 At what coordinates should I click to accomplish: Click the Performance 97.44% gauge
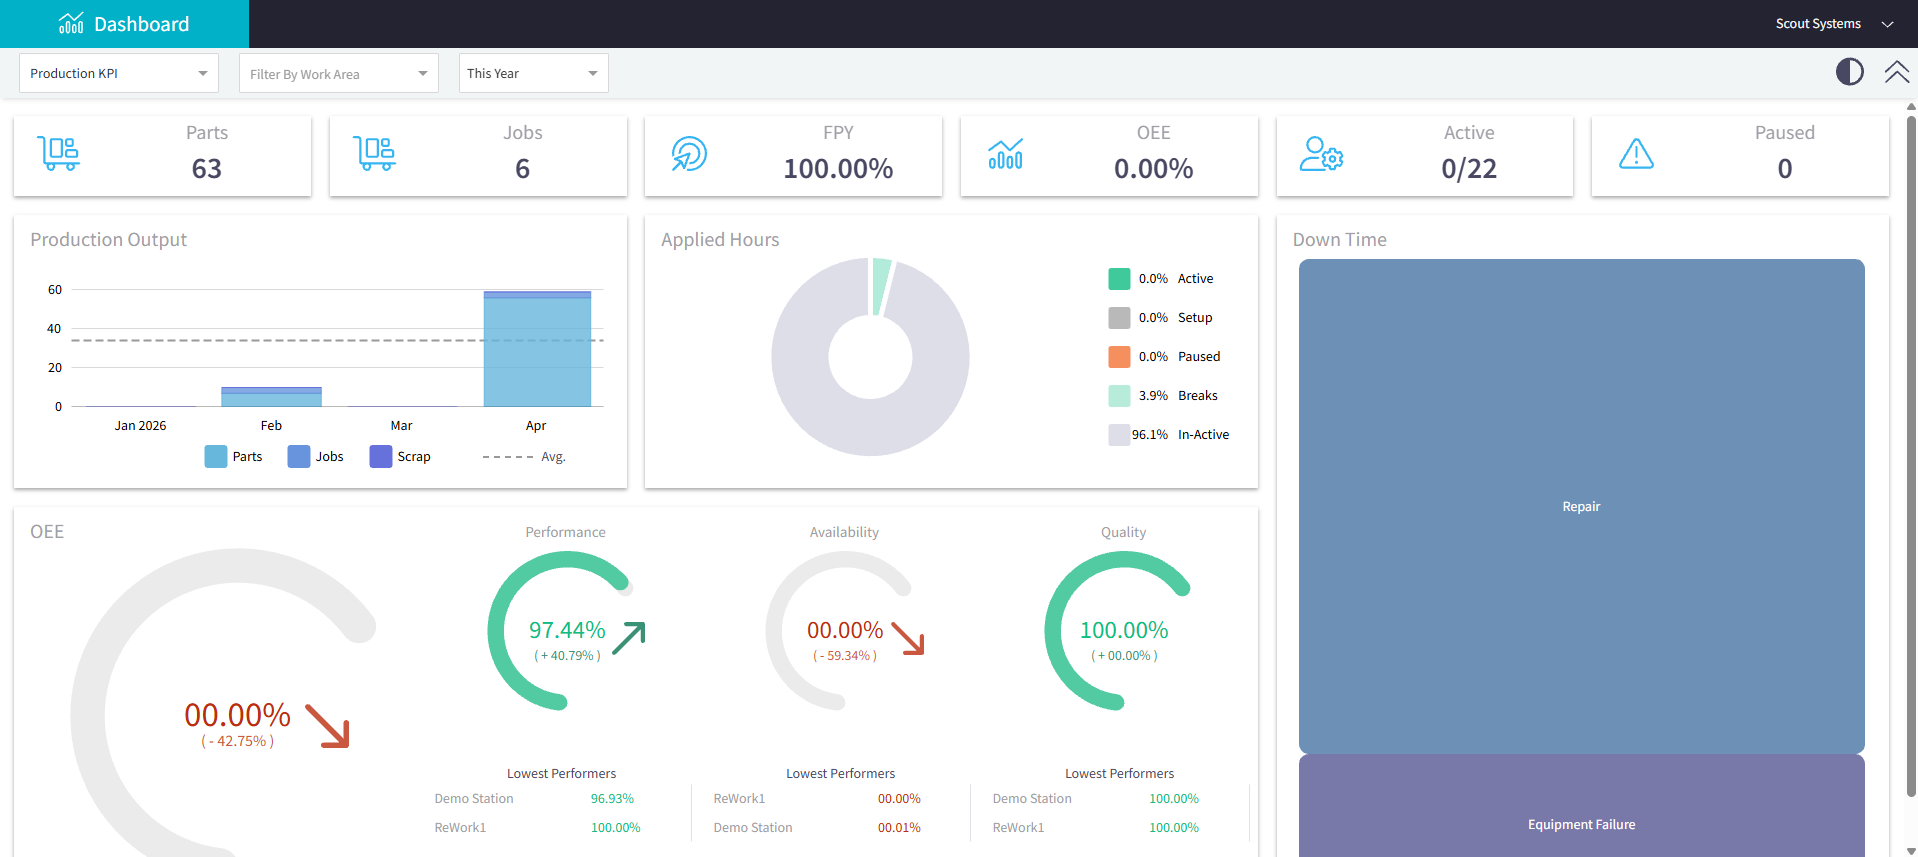point(567,631)
